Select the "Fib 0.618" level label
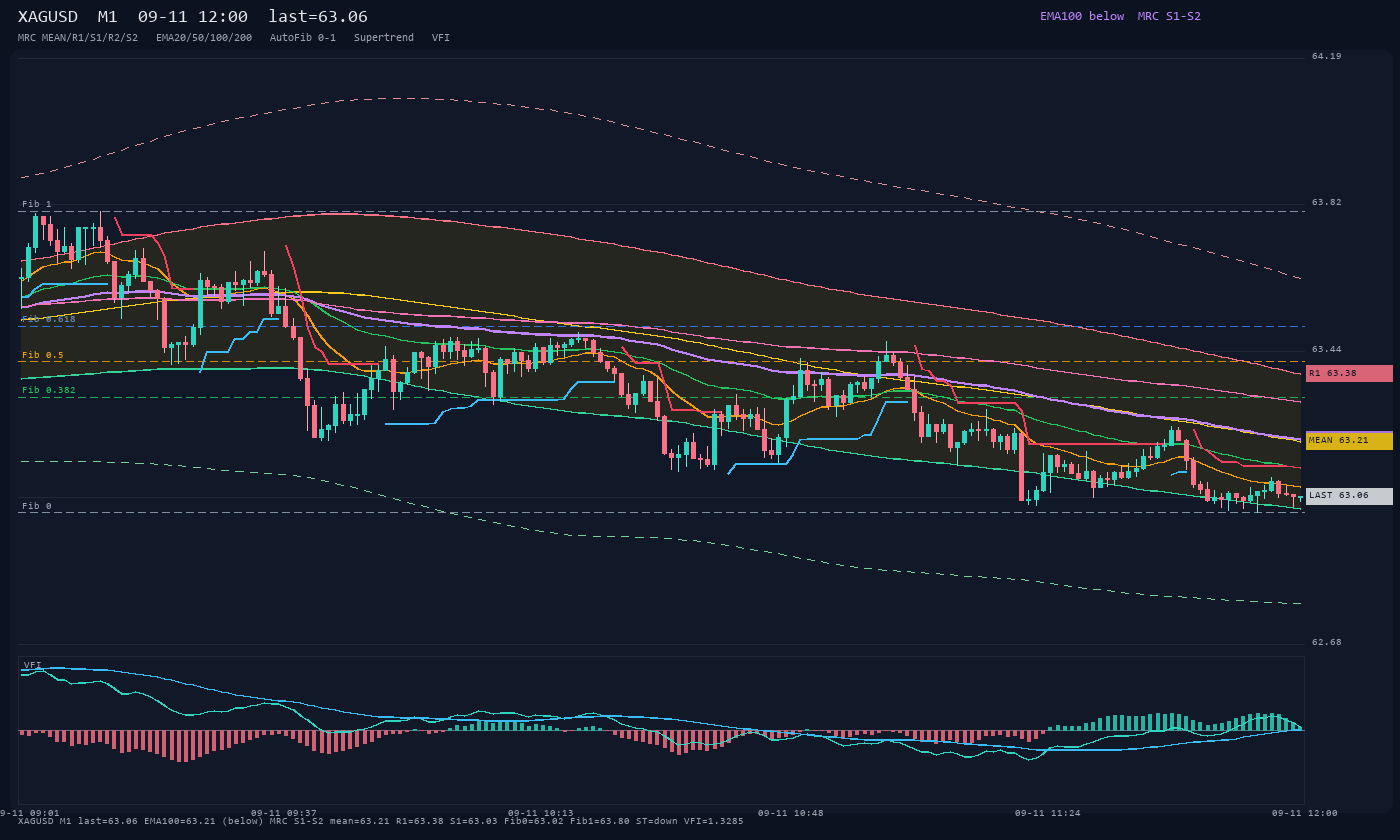 [x=49, y=319]
